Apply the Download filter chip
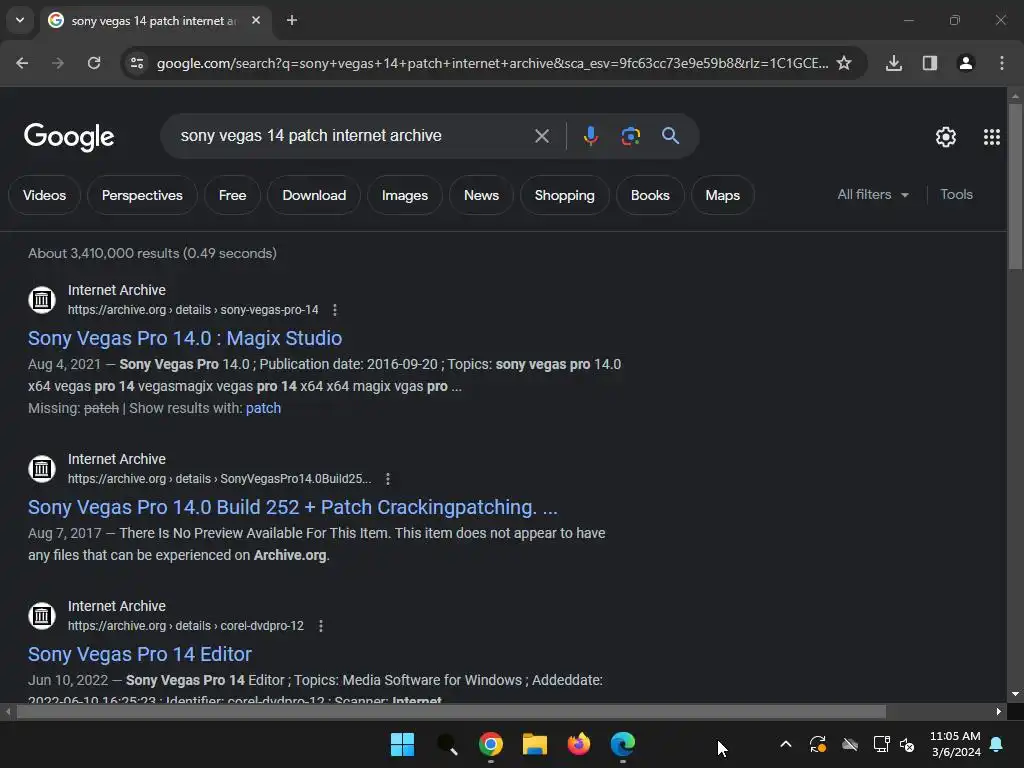Image resolution: width=1024 pixels, height=768 pixels. [x=314, y=195]
